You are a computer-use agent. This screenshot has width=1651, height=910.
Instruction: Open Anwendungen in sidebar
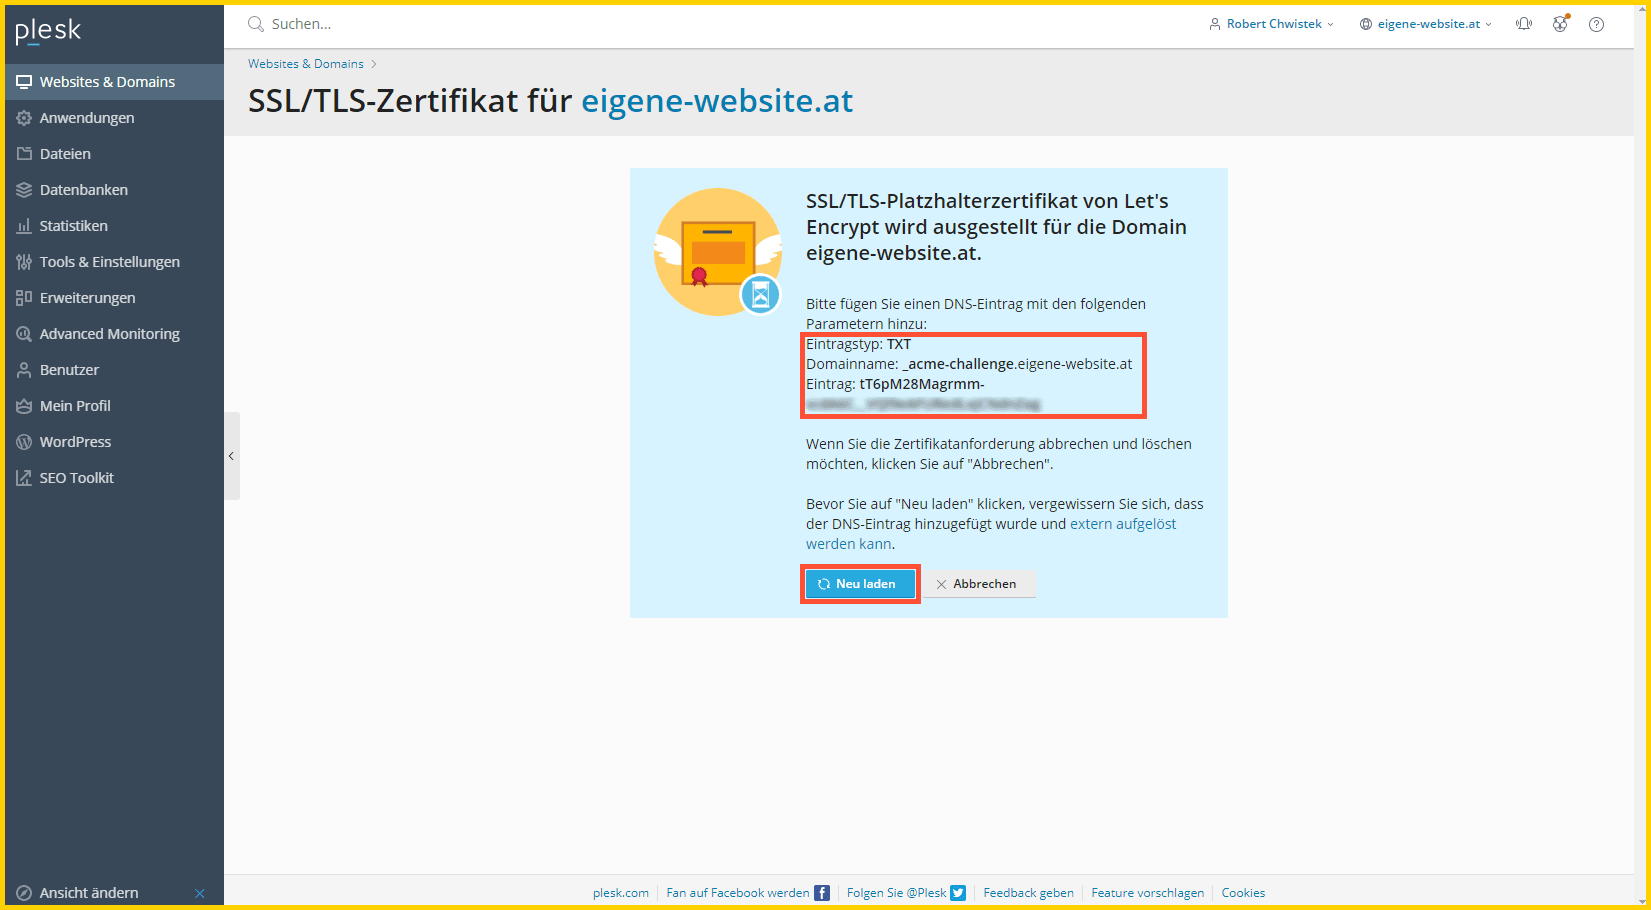(114, 118)
